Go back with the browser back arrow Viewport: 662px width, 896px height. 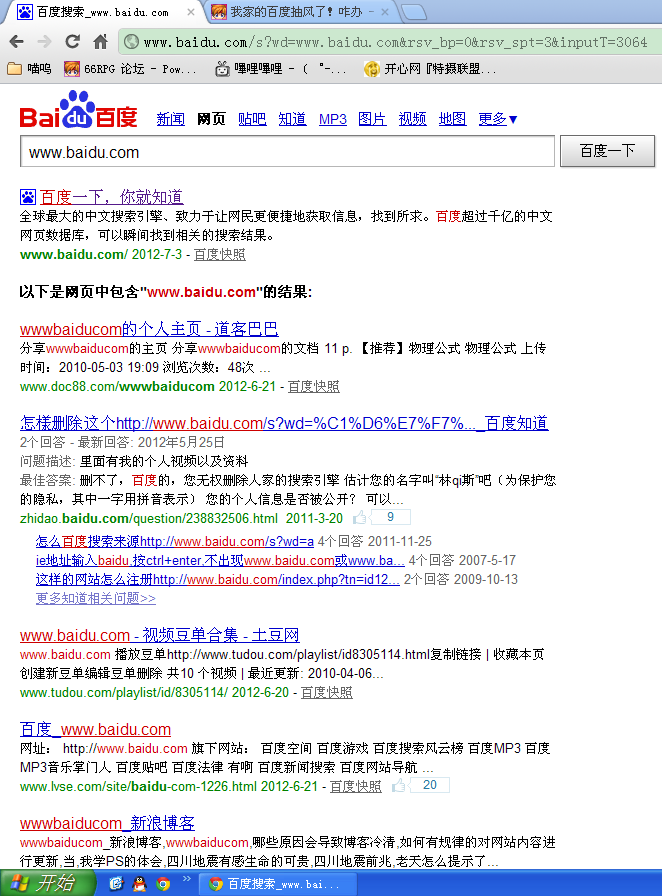click(17, 42)
